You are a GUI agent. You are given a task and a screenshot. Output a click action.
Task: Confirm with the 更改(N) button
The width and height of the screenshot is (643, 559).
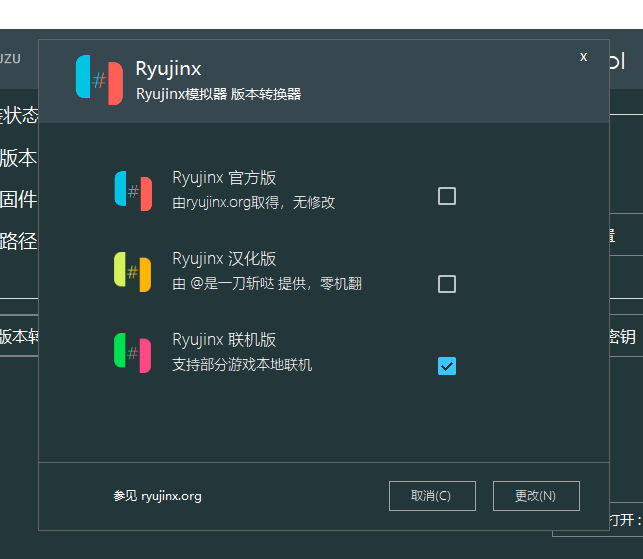536,495
